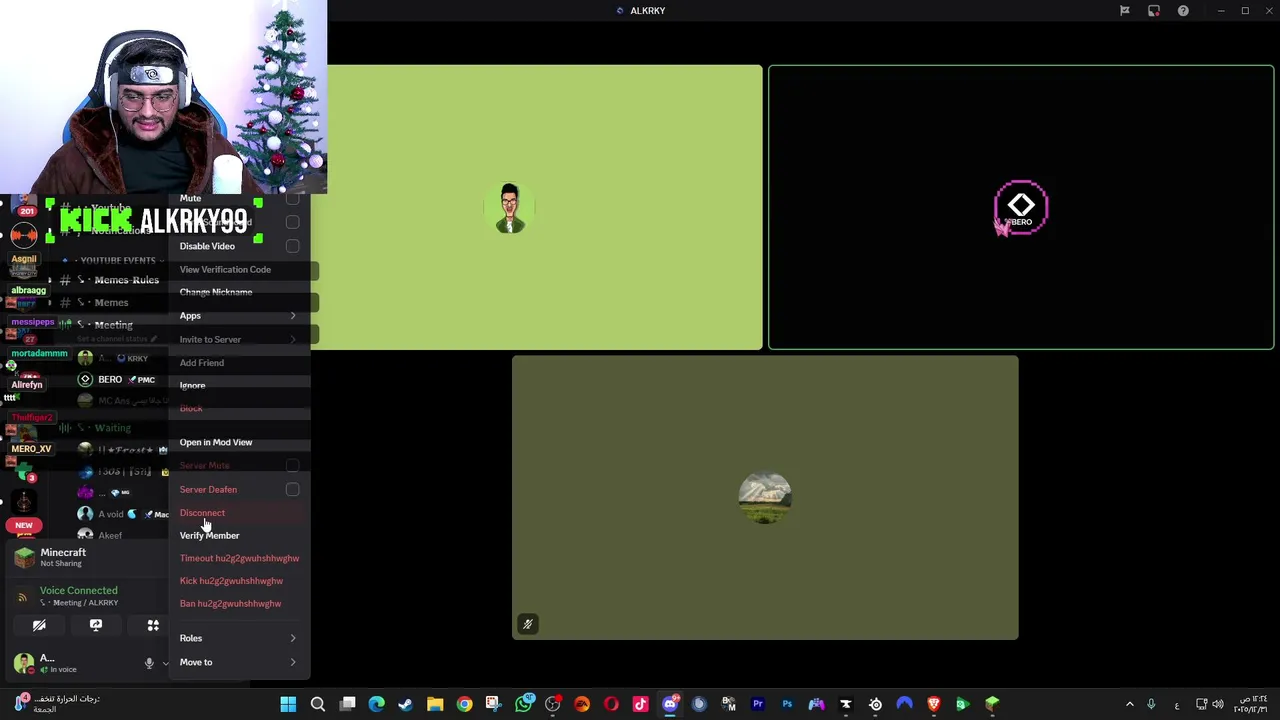Click the Windows Start button
The width and height of the screenshot is (1280, 720).
coord(288,704)
